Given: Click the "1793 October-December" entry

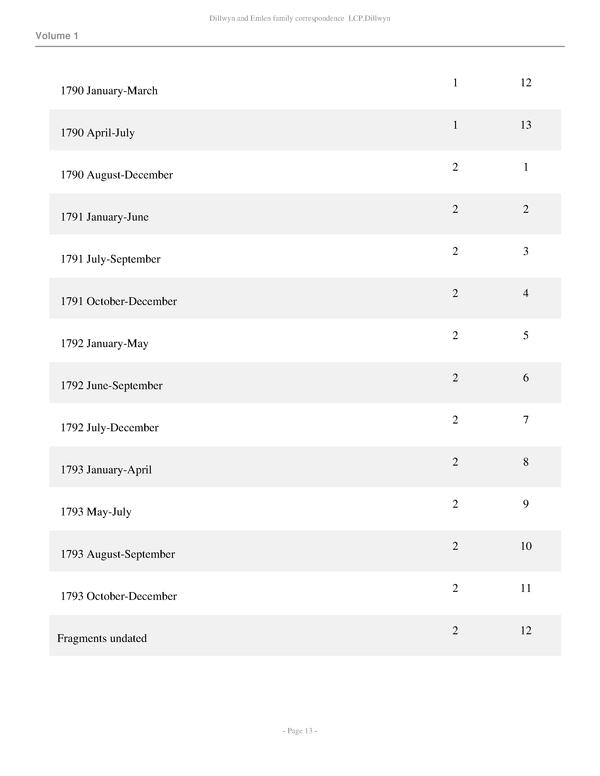Looking at the screenshot, I should click(x=118, y=596).
